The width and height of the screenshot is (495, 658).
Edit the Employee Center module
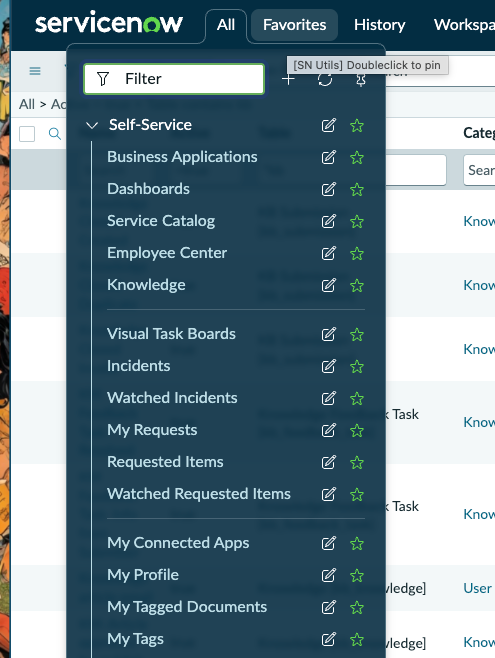[328, 253]
